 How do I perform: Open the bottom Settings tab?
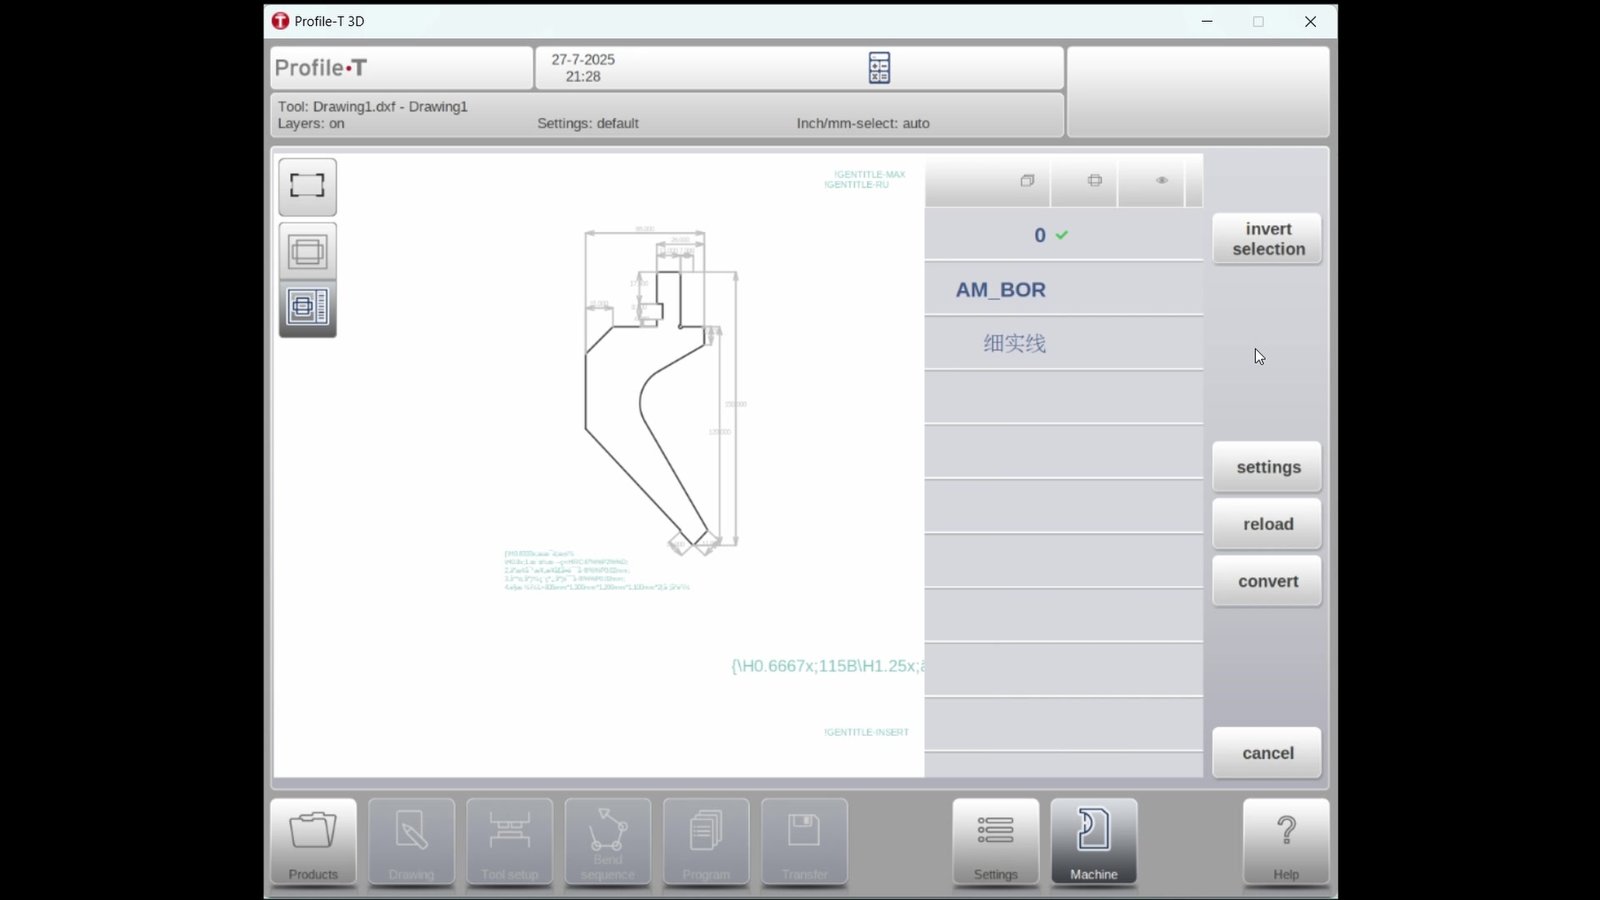pos(996,842)
